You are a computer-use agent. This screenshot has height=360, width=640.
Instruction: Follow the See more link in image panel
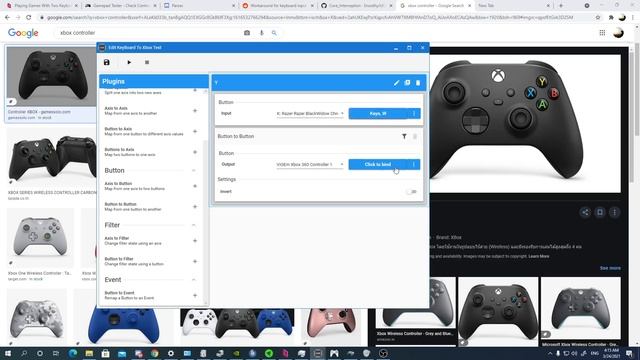tap(610, 268)
